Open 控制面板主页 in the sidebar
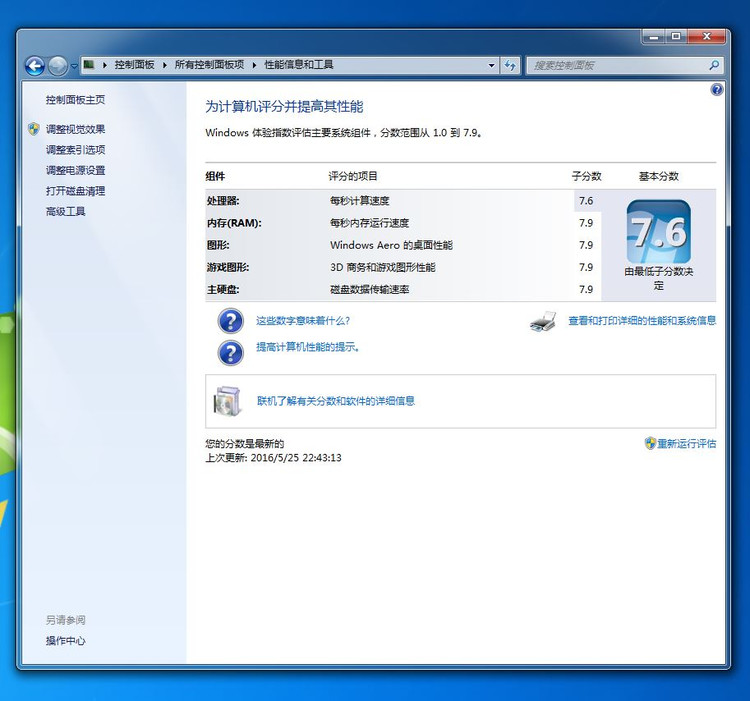The height and width of the screenshot is (701, 750). click(x=75, y=100)
